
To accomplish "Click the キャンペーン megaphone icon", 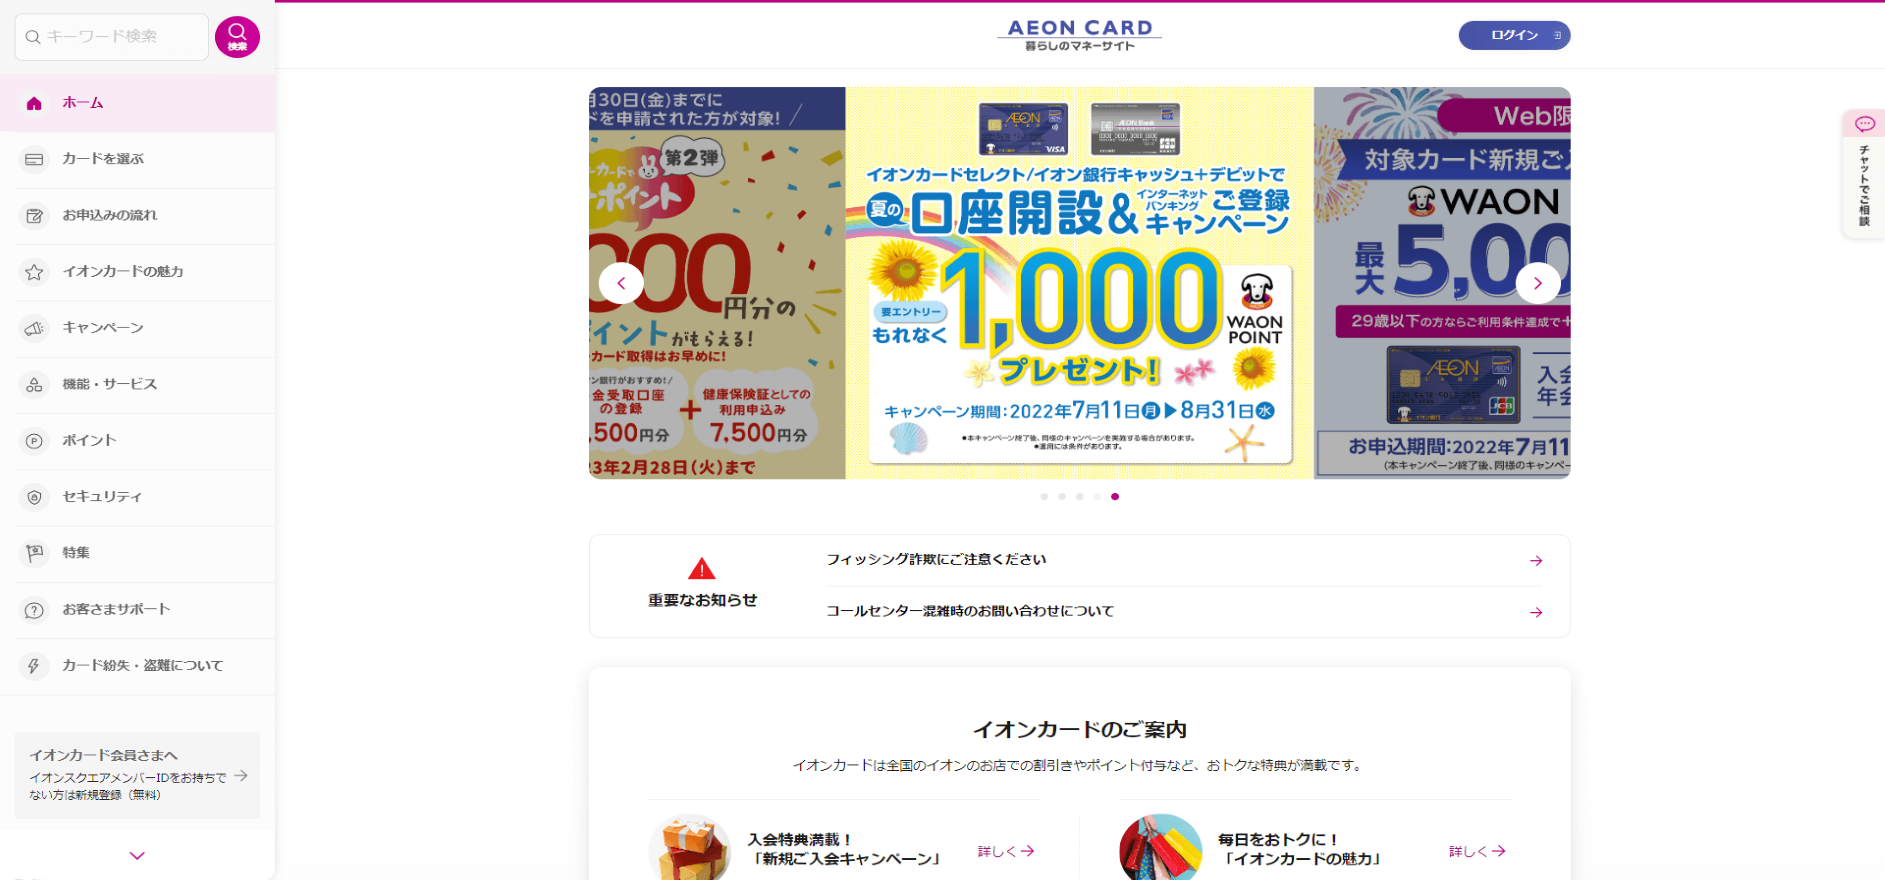I will (34, 328).
